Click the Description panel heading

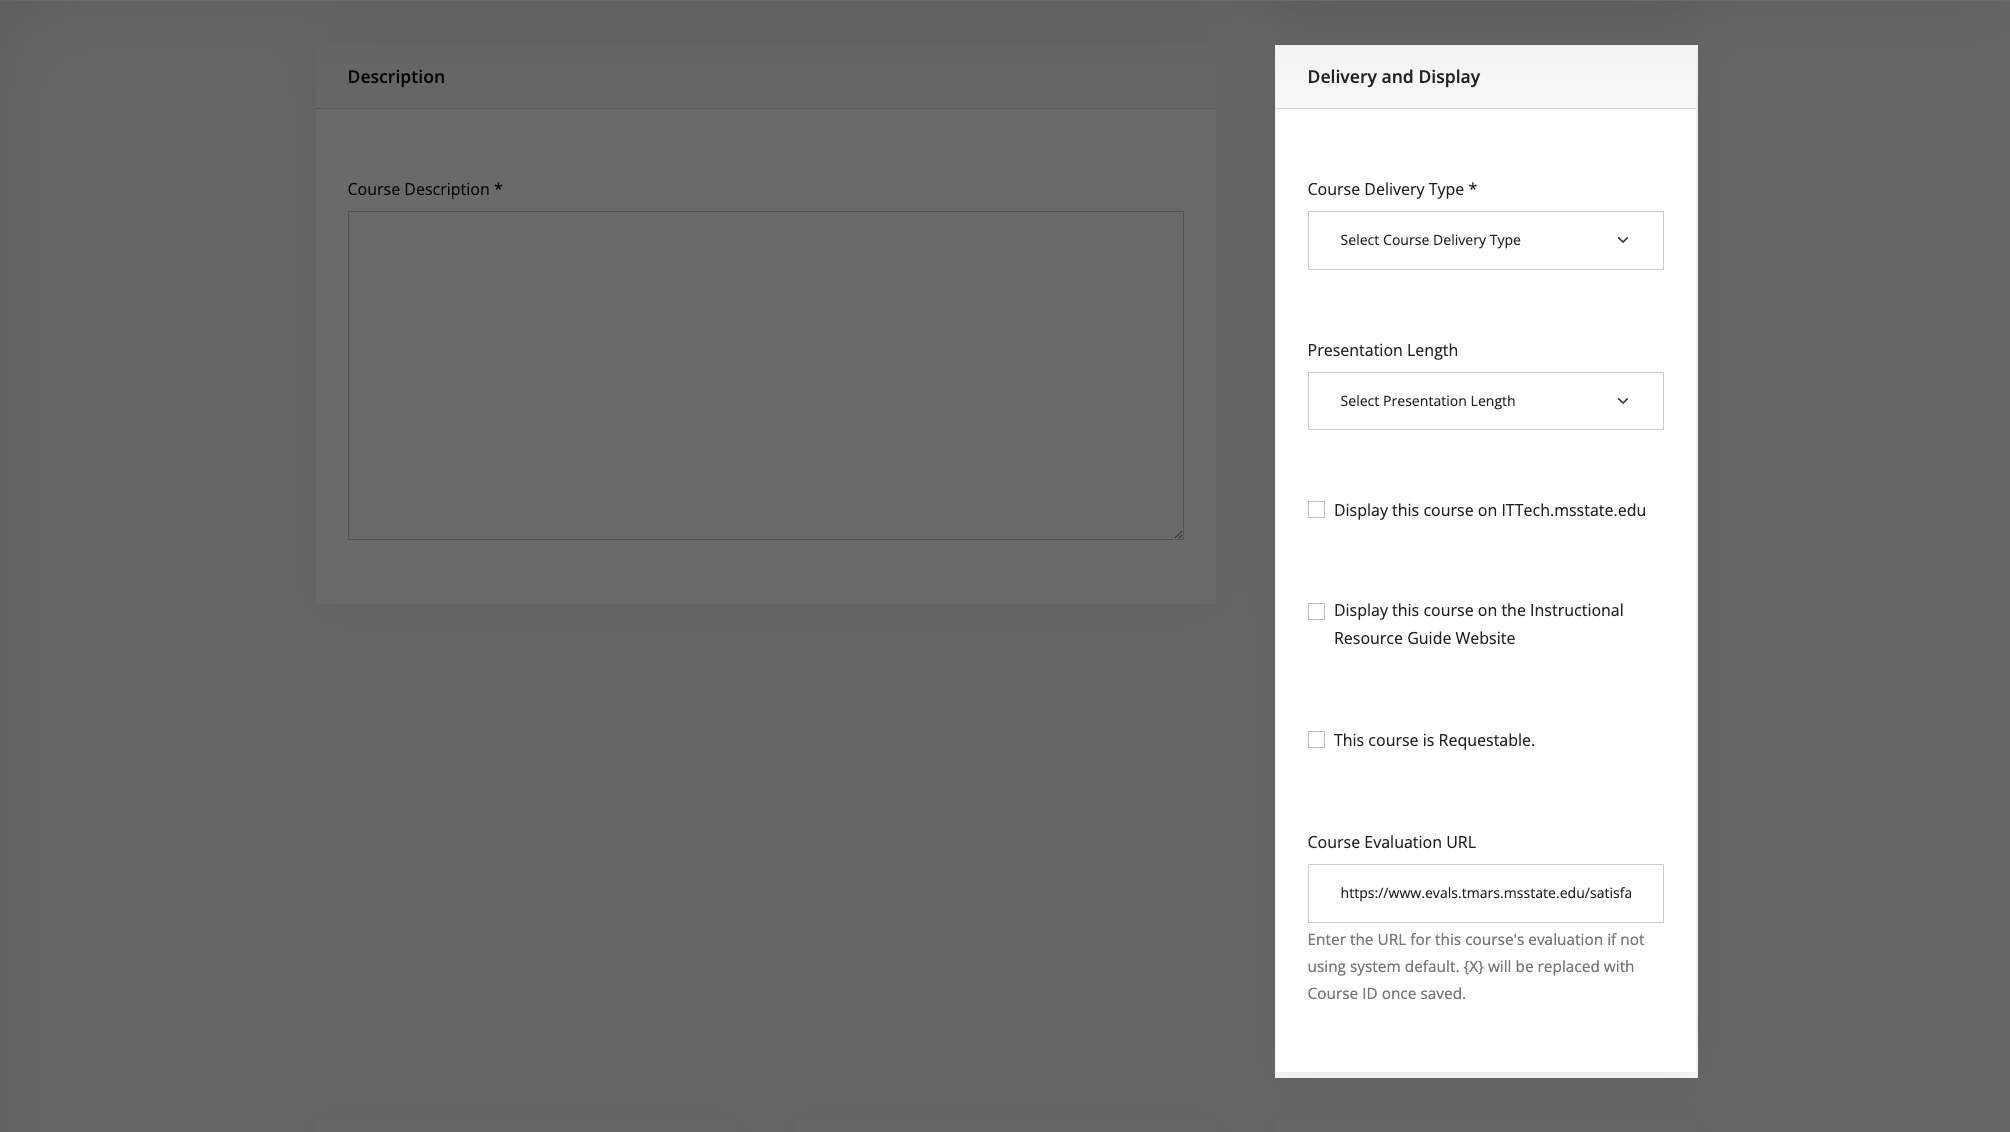tap(396, 77)
